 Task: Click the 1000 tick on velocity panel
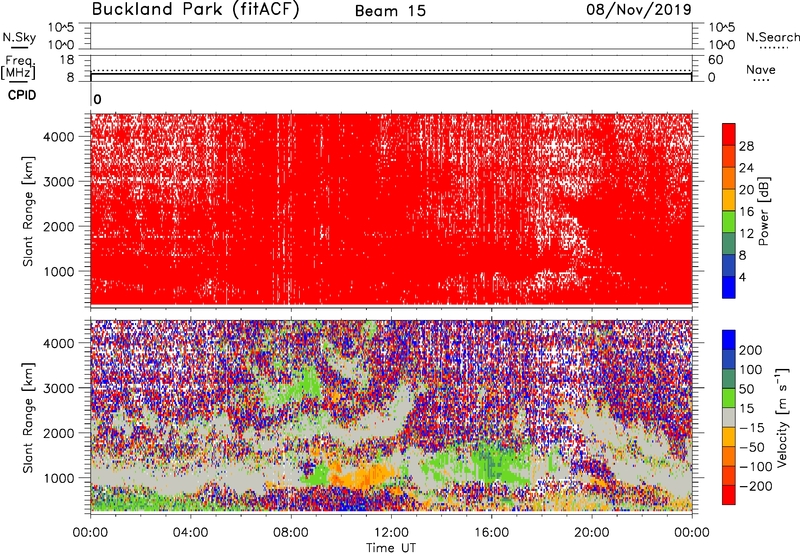pos(59,478)
